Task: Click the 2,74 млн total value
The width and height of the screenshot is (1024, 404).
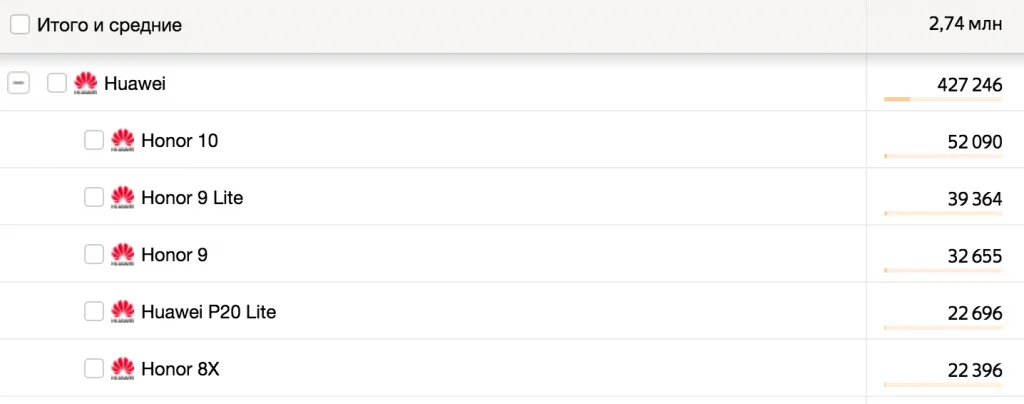Action: (x=965, y=25)
